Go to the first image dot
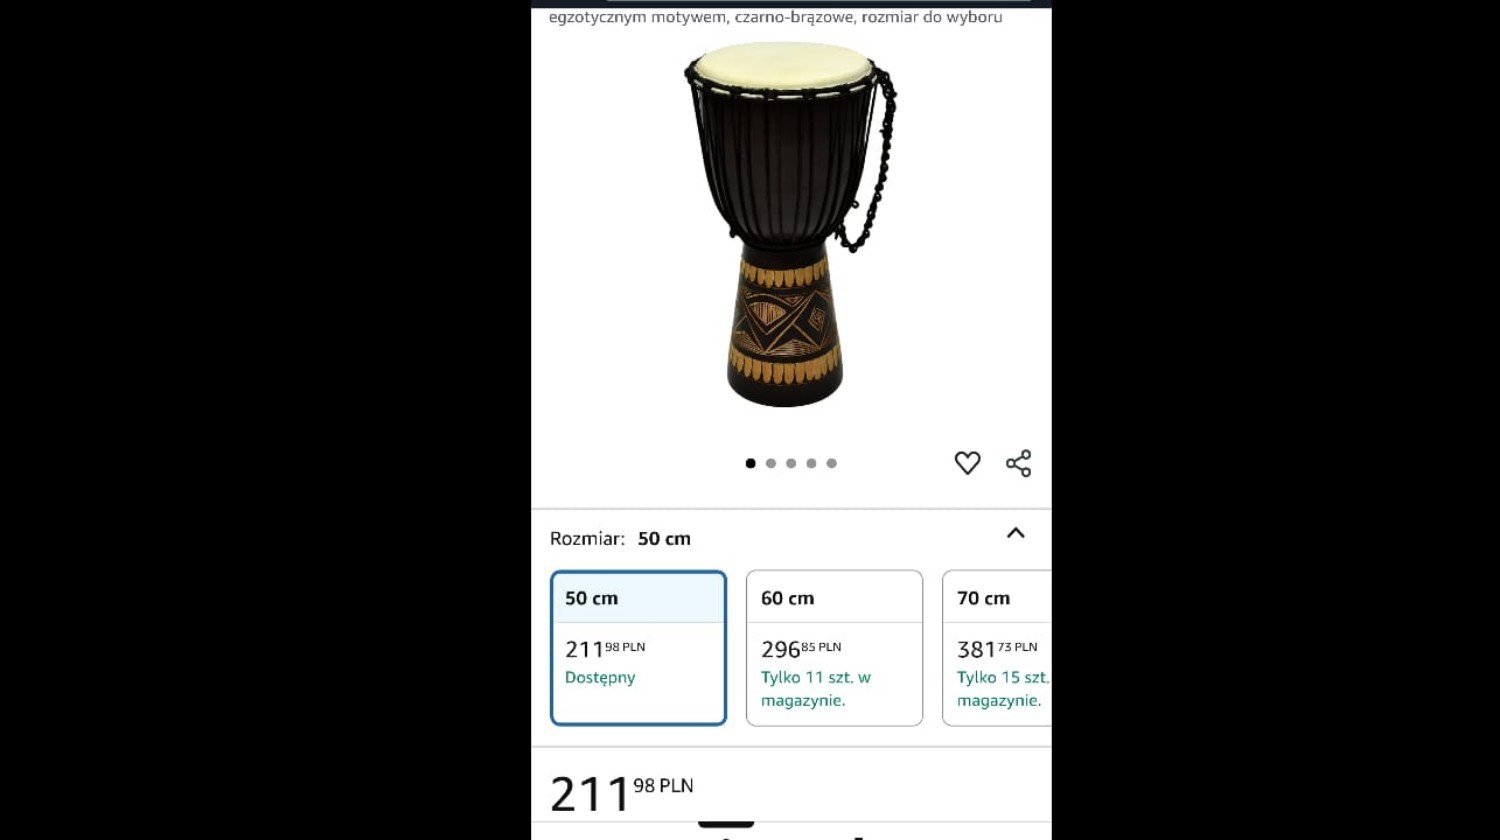The image size is (1500, 840). coord(750,463)
